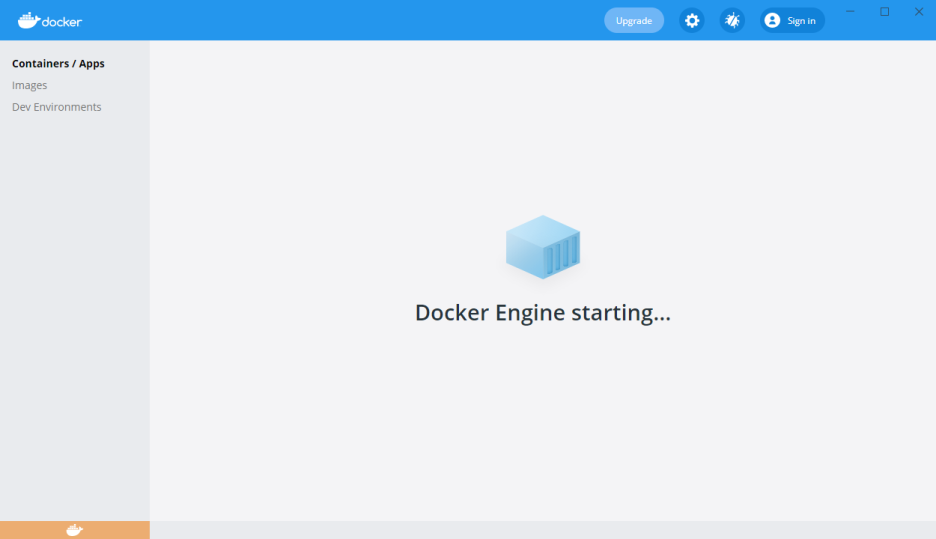Close the Docker Desktop window
This screenshot has width=936, height=539.
pos(919,11)
